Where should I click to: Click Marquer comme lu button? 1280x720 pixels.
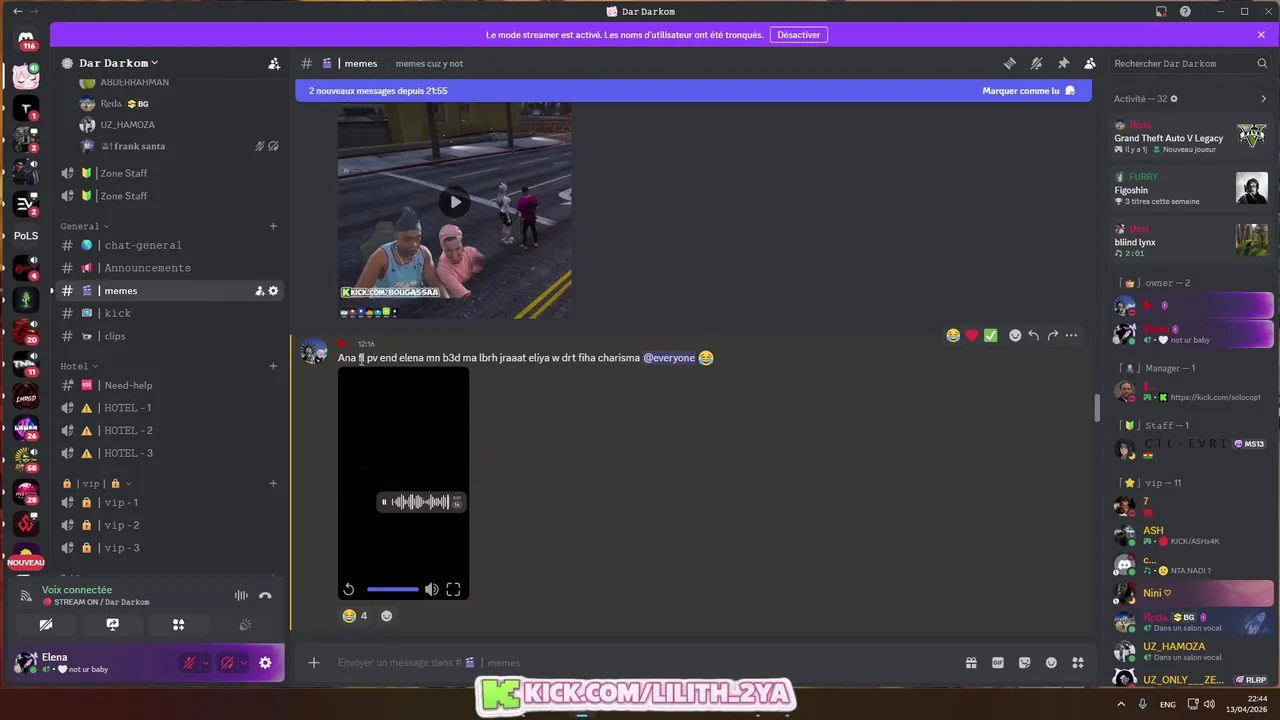pos(1028,91)
